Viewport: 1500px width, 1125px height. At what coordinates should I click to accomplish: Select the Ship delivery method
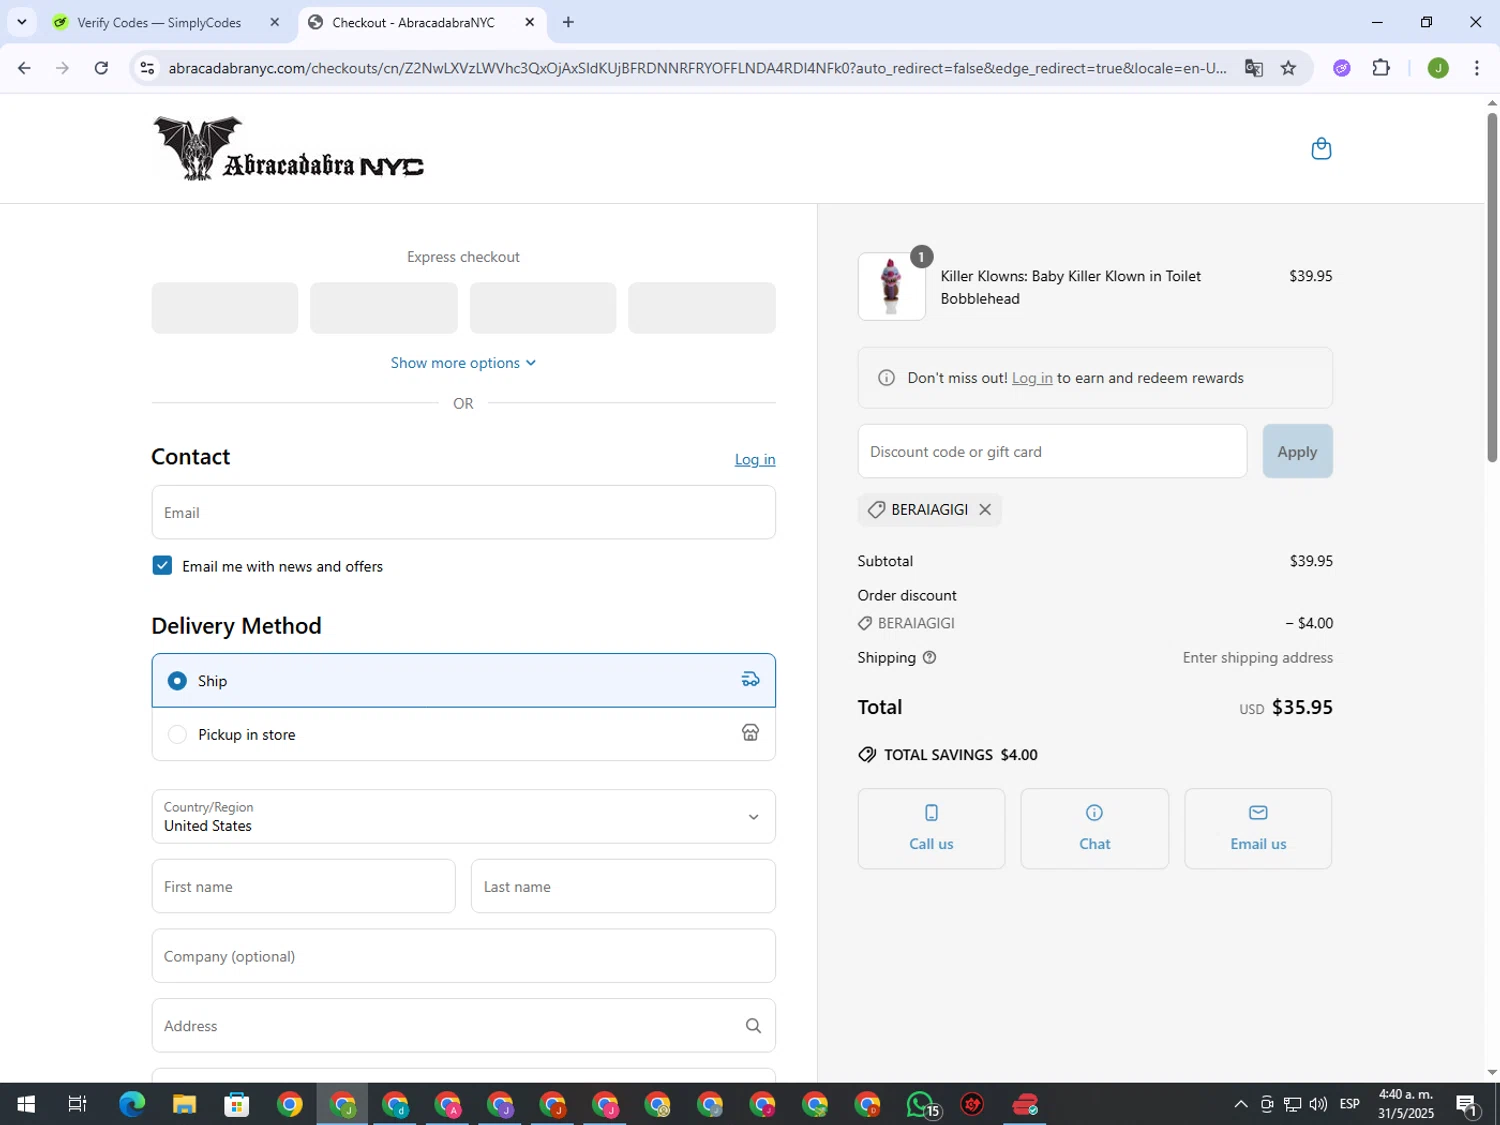pos(463,680)
